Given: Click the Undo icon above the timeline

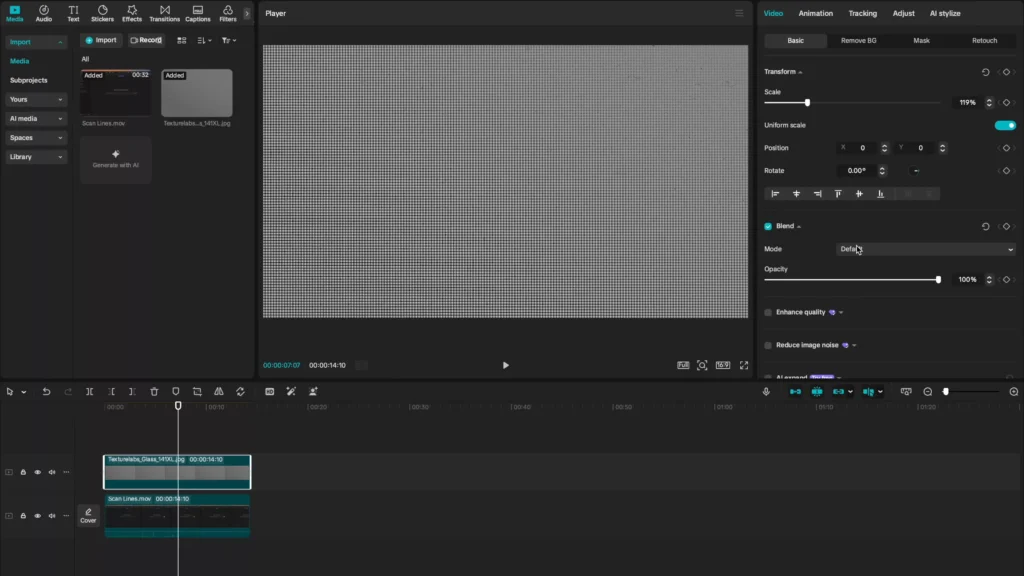Looking at the screenshot, I should point(45,392).
